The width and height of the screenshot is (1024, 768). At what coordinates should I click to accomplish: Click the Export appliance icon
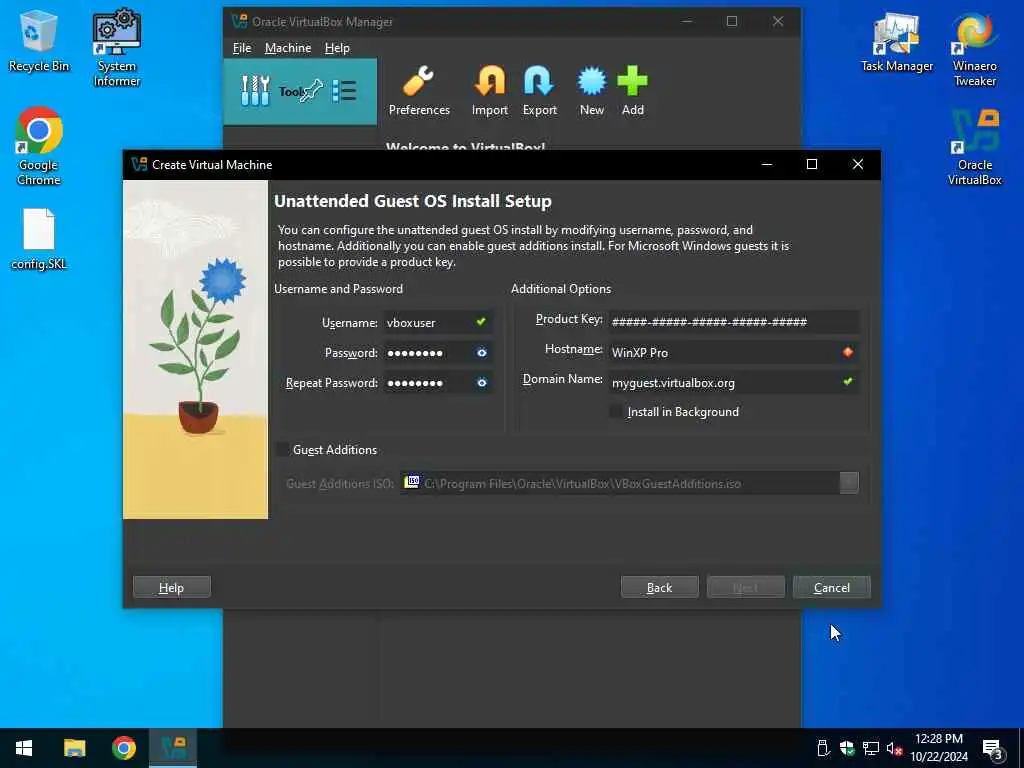539,91
